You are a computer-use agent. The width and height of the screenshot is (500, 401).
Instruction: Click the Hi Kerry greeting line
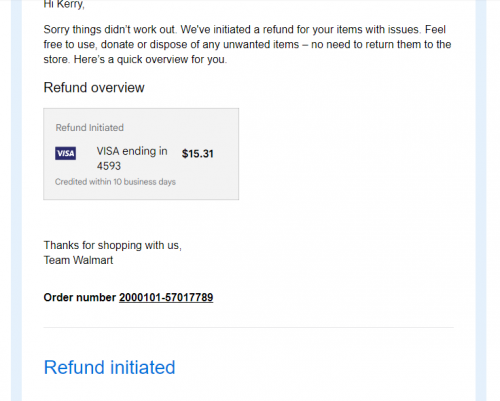click(64, 5)
